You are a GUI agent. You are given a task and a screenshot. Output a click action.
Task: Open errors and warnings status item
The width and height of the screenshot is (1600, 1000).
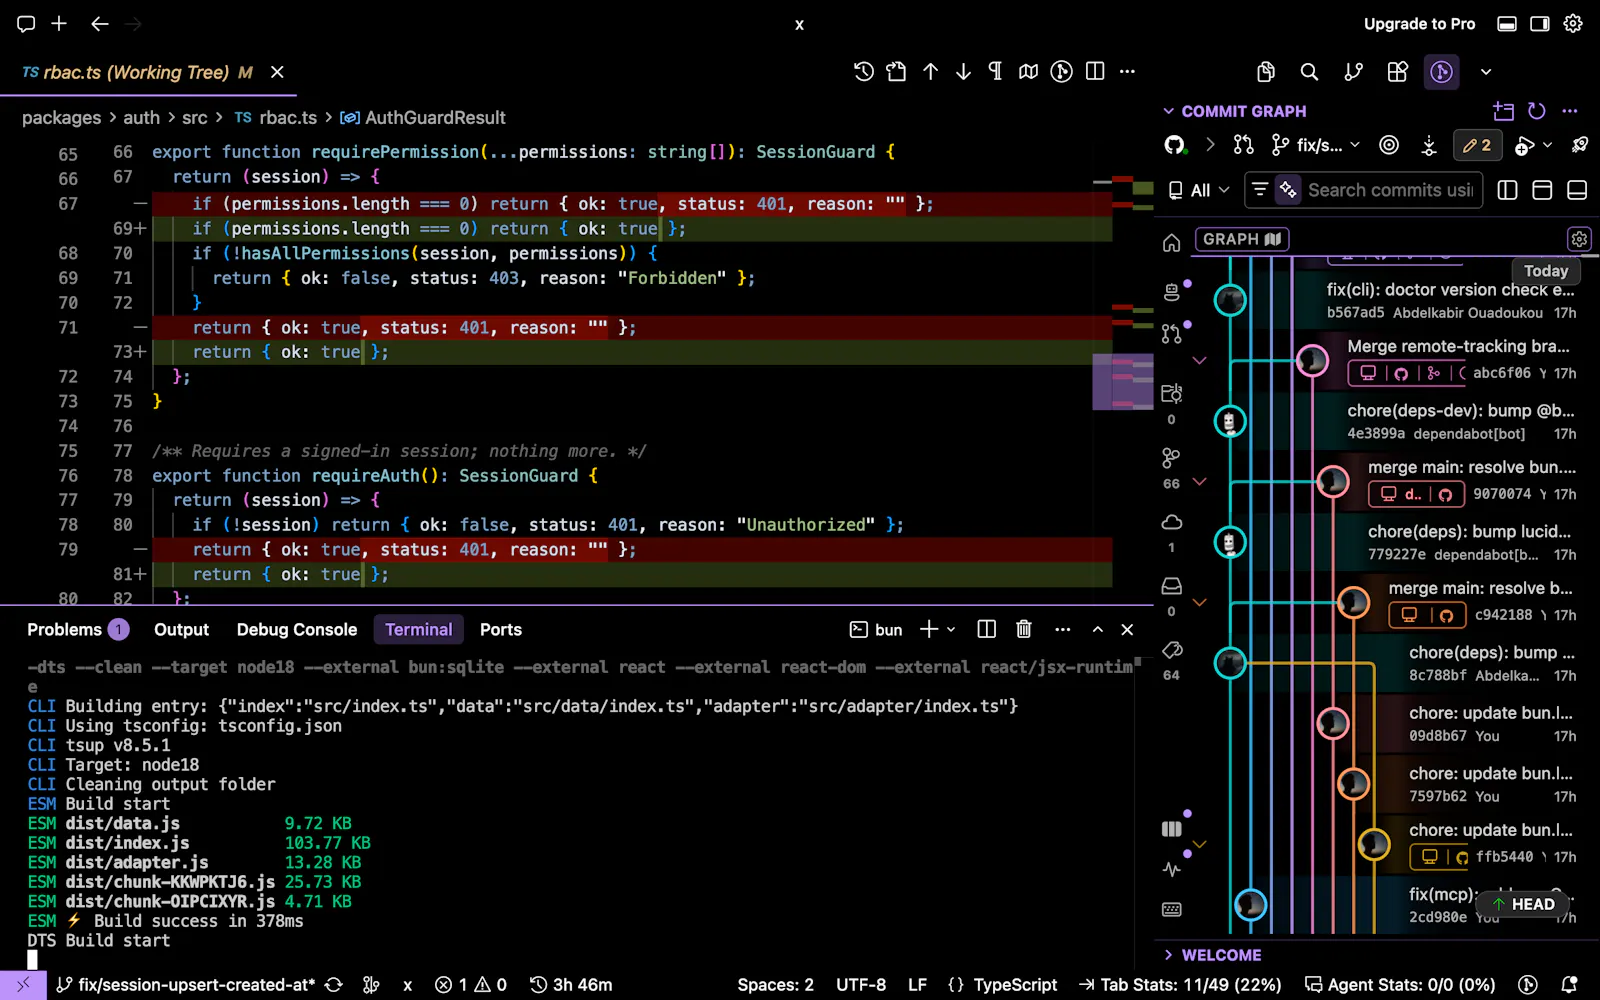pos(471,985)
